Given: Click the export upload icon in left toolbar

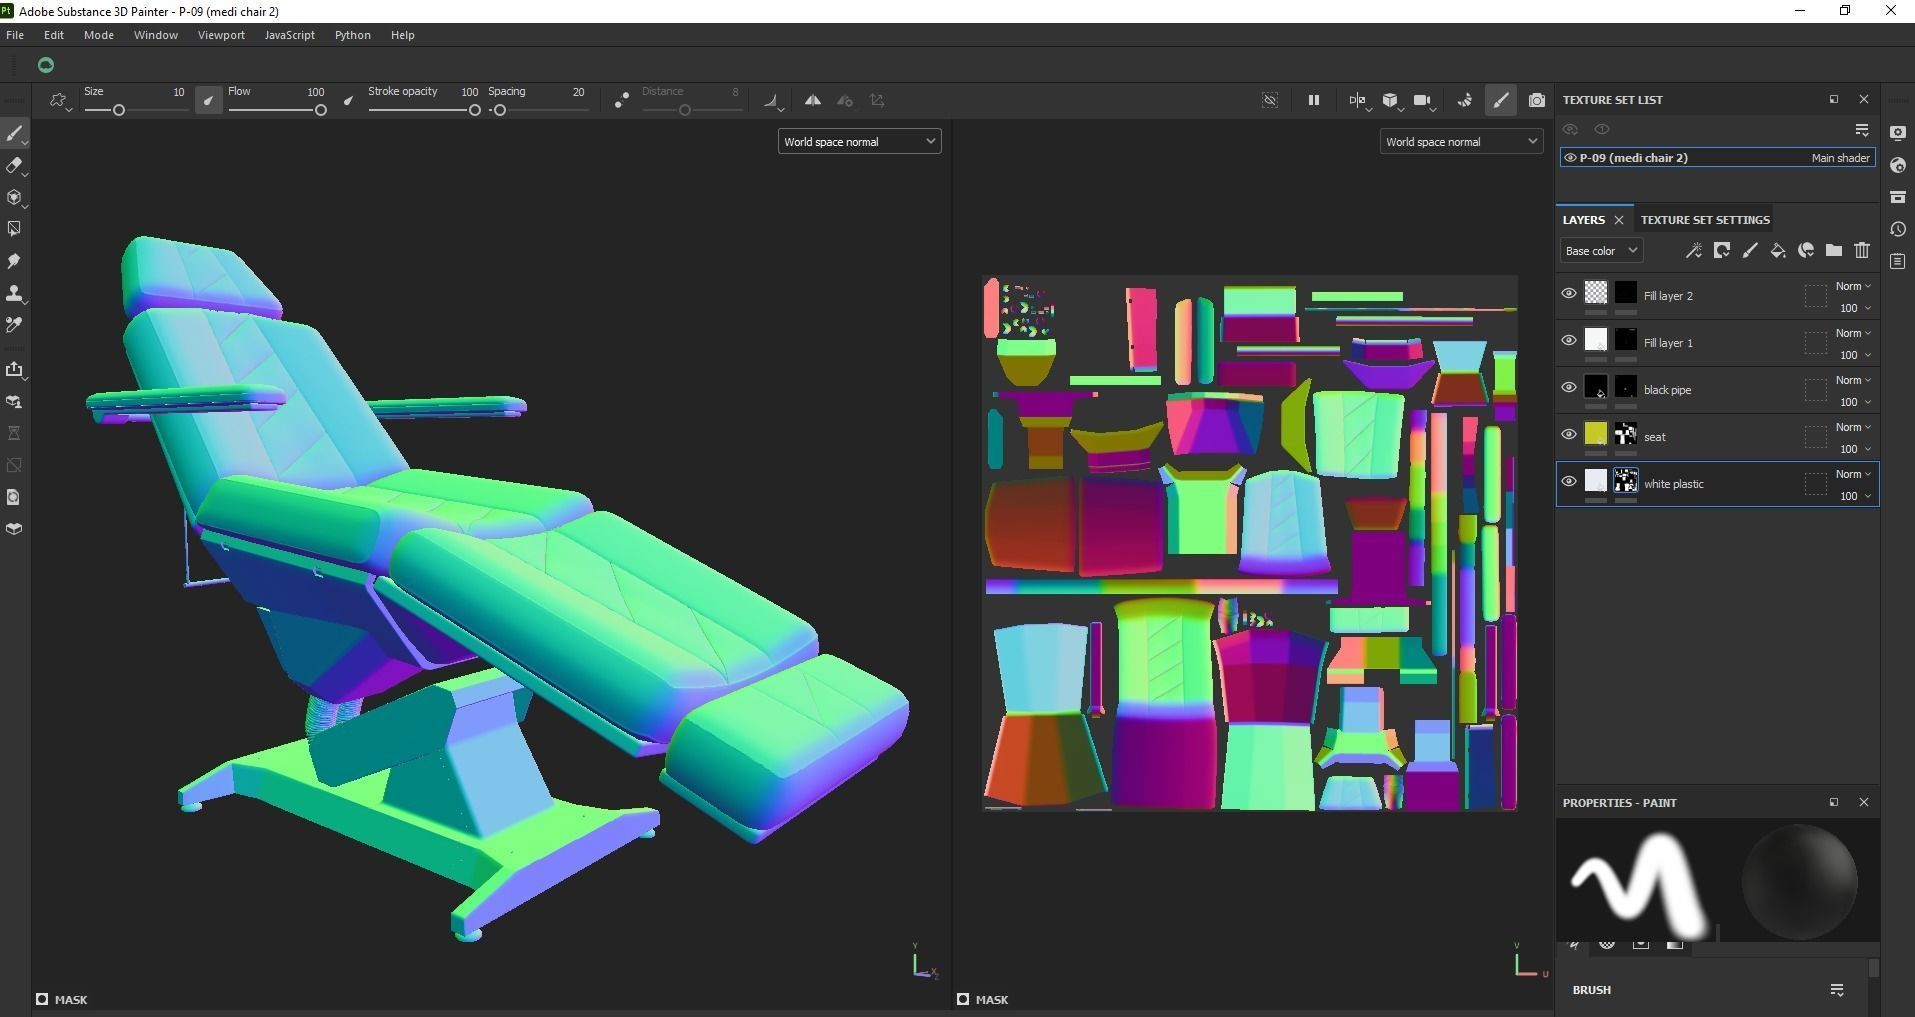Looking at the screenshot, I should coord(14,370).
